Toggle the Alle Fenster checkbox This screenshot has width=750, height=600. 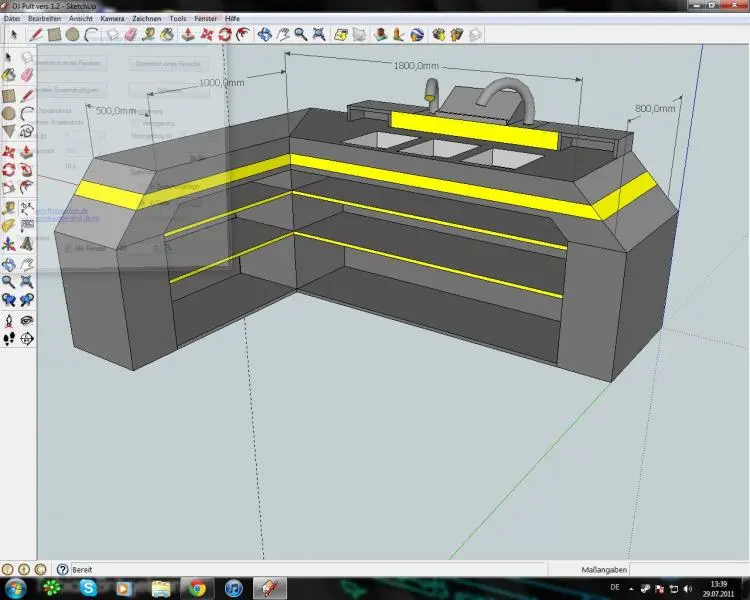coord(68,248)
